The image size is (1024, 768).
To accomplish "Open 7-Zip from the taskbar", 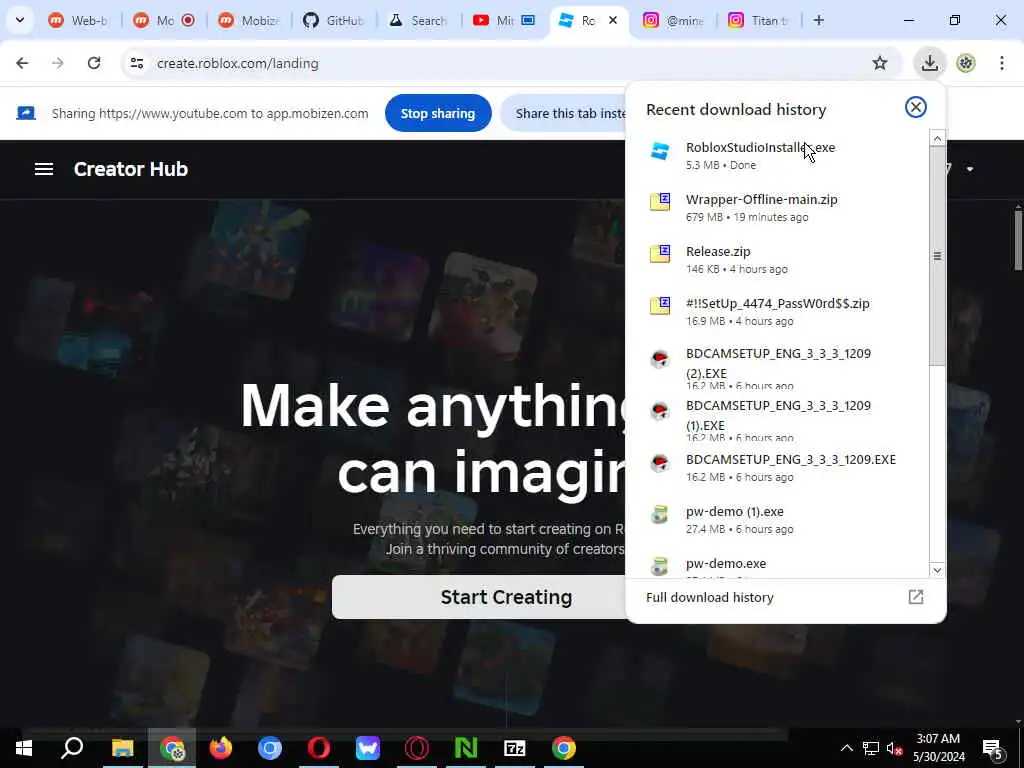I will 515,748.
